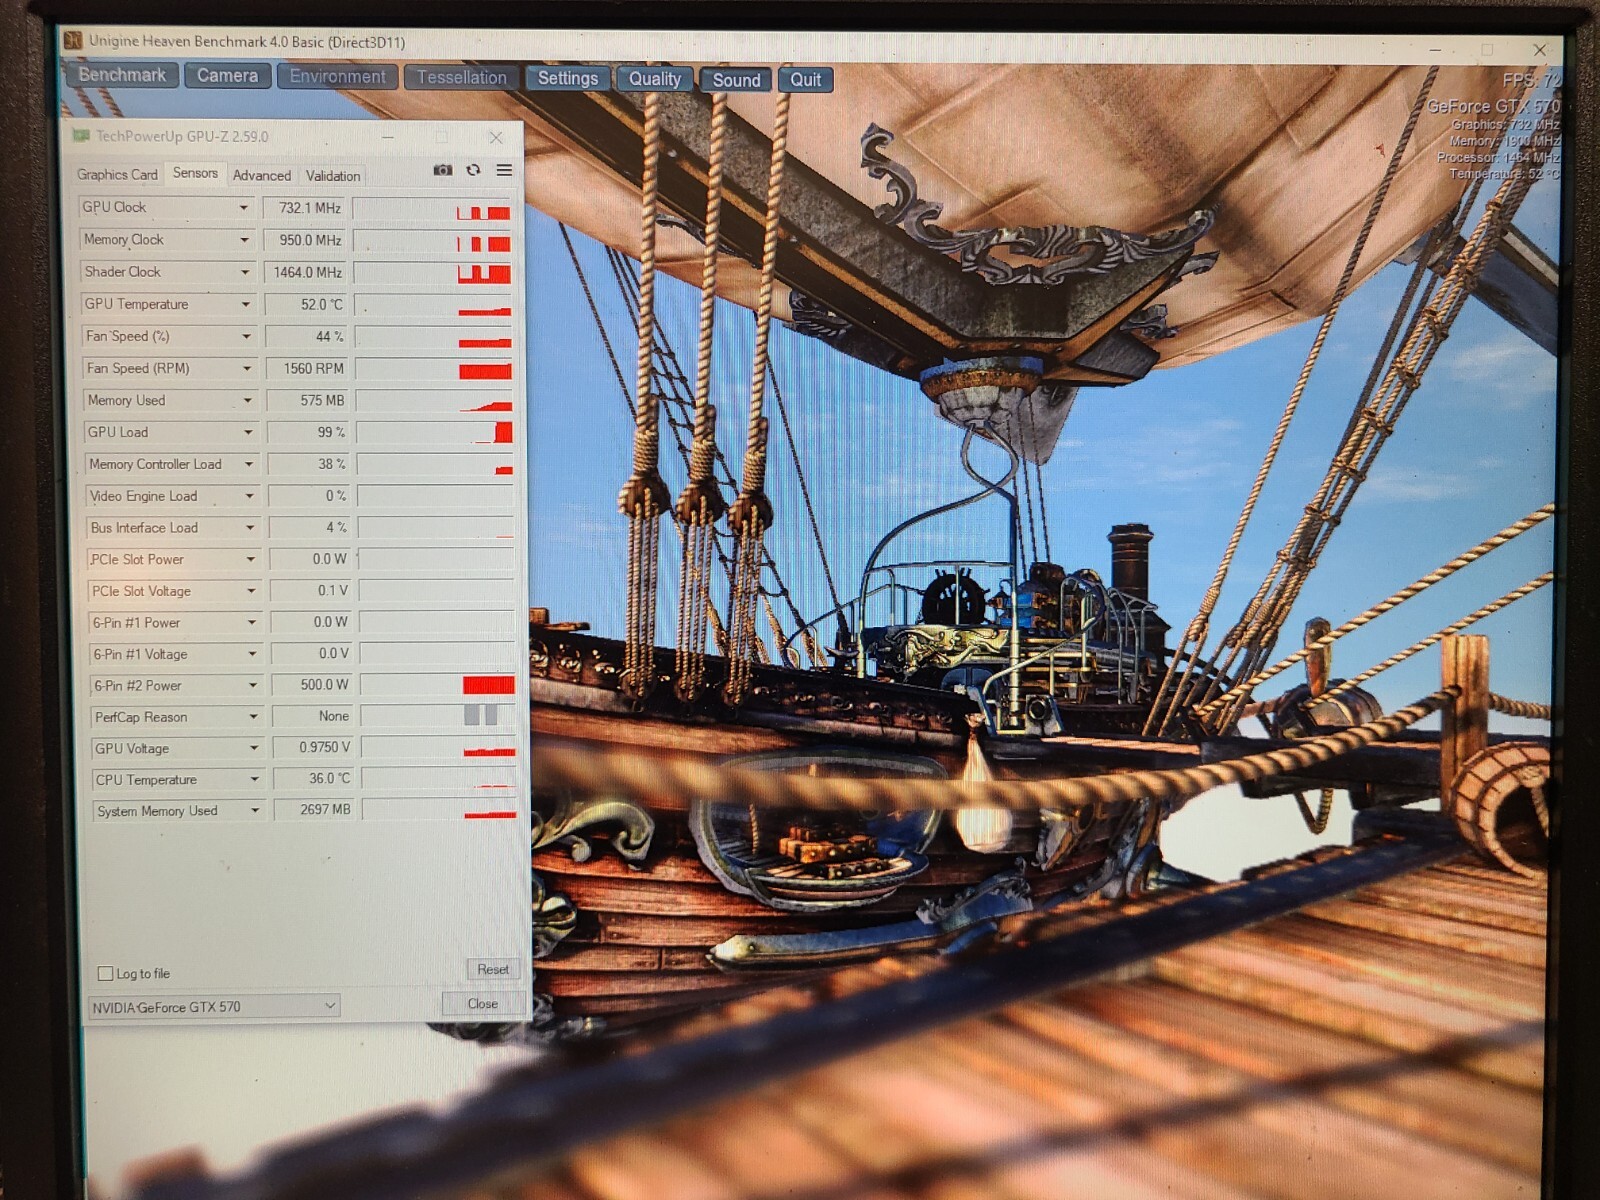Click the Reset button in GPU-Z

[493, 969]
